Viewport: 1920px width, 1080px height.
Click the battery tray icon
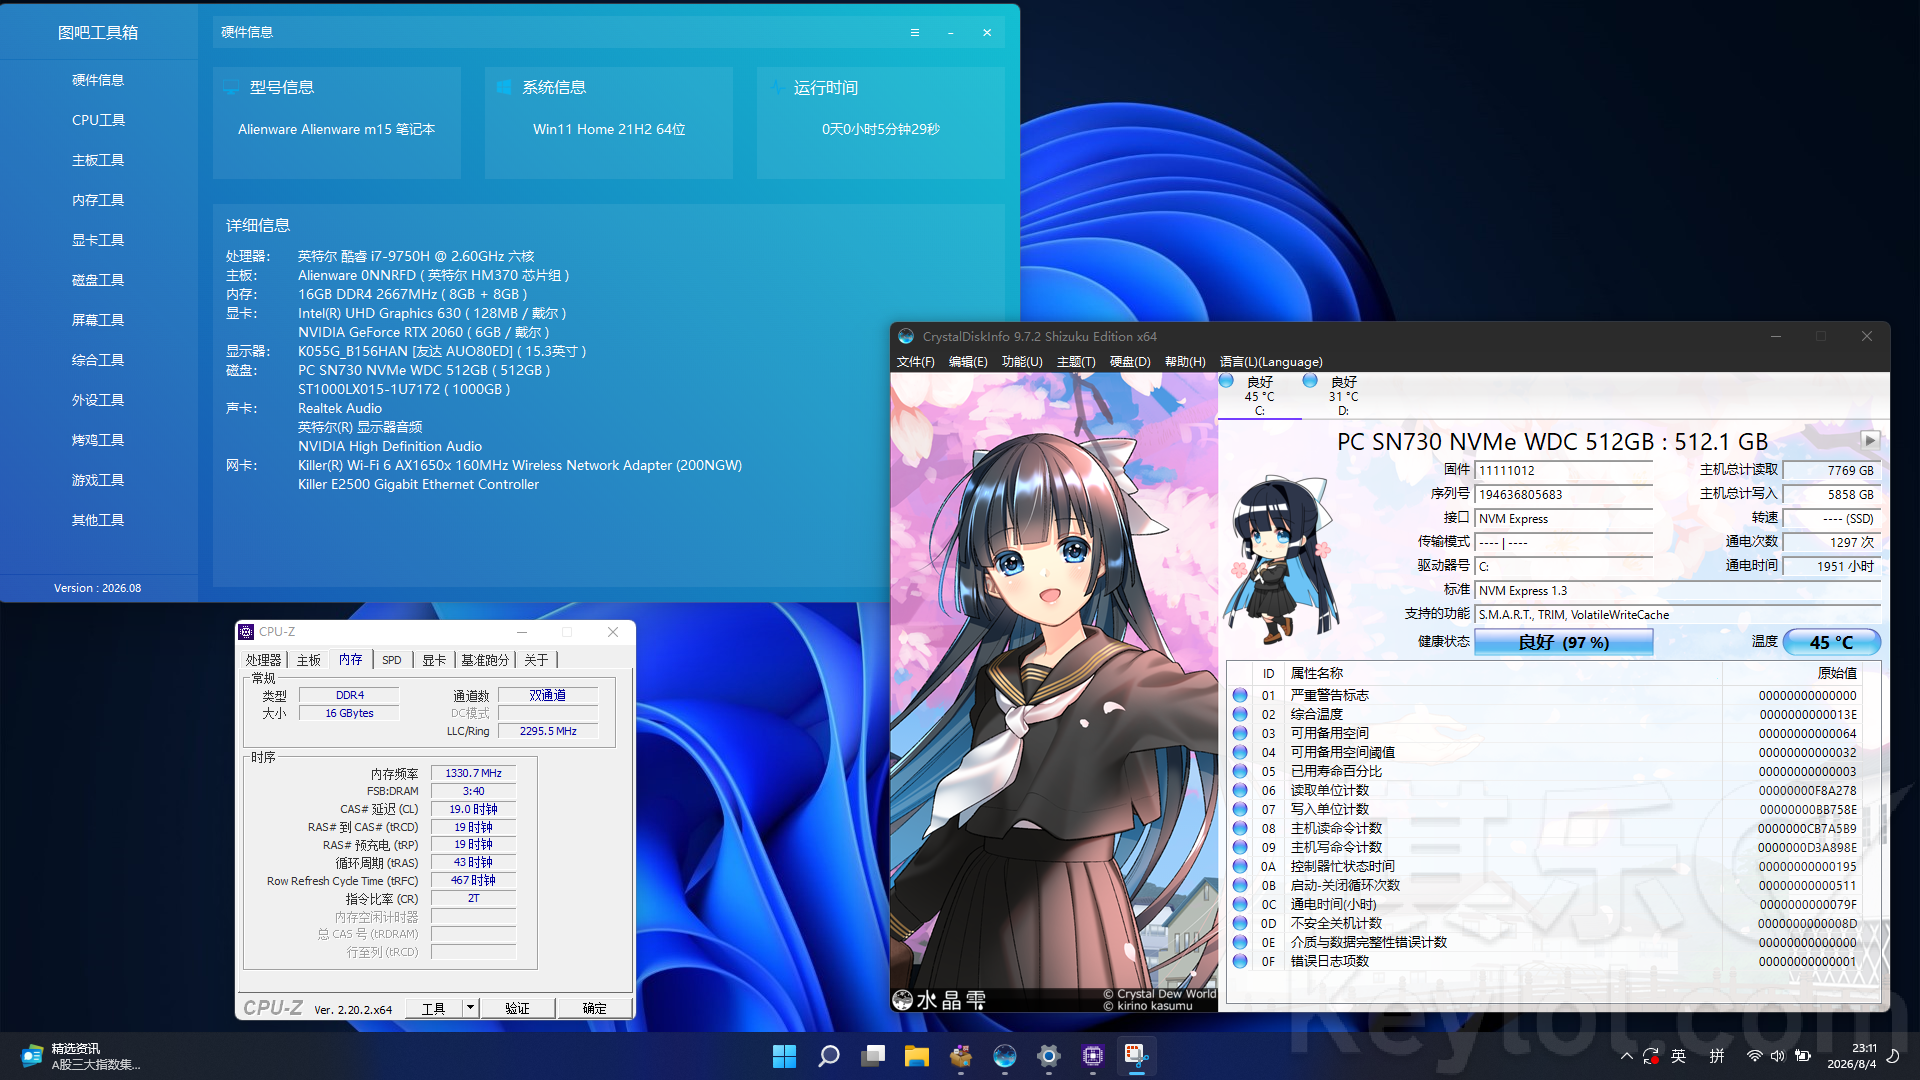point(1803,1056)
